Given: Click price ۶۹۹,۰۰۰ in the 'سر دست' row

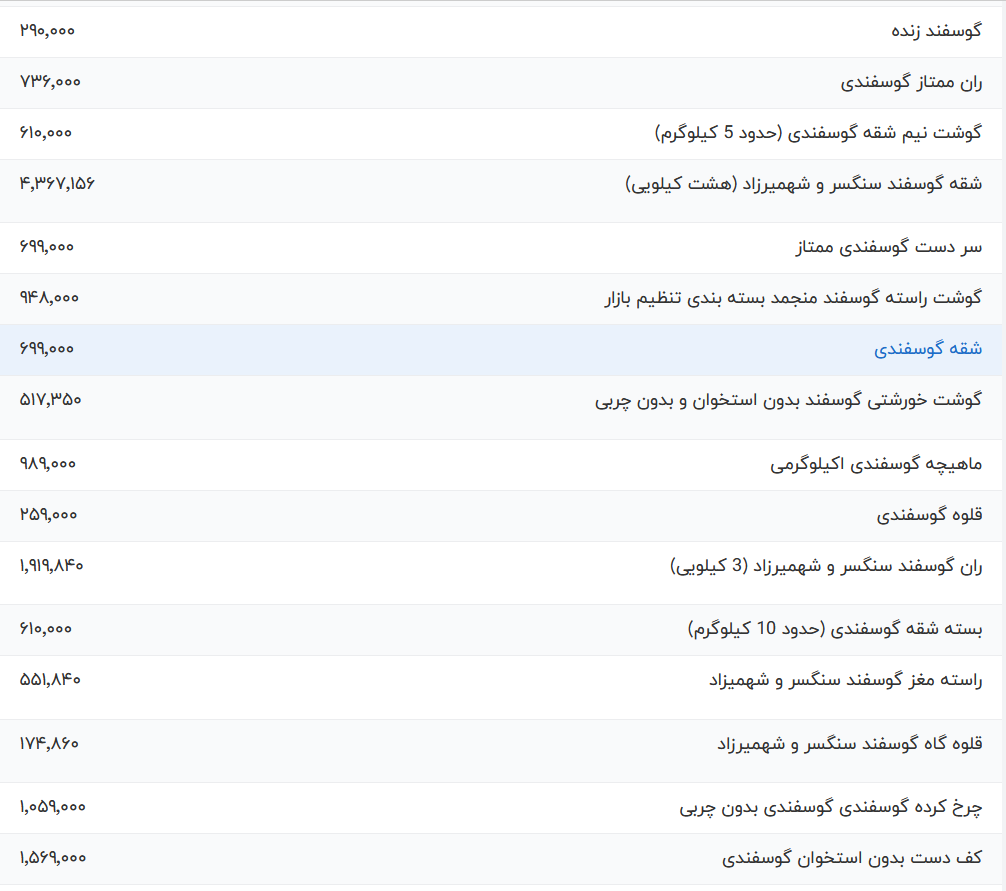Looking at the screenshot, I should click(x=47, y=247).
